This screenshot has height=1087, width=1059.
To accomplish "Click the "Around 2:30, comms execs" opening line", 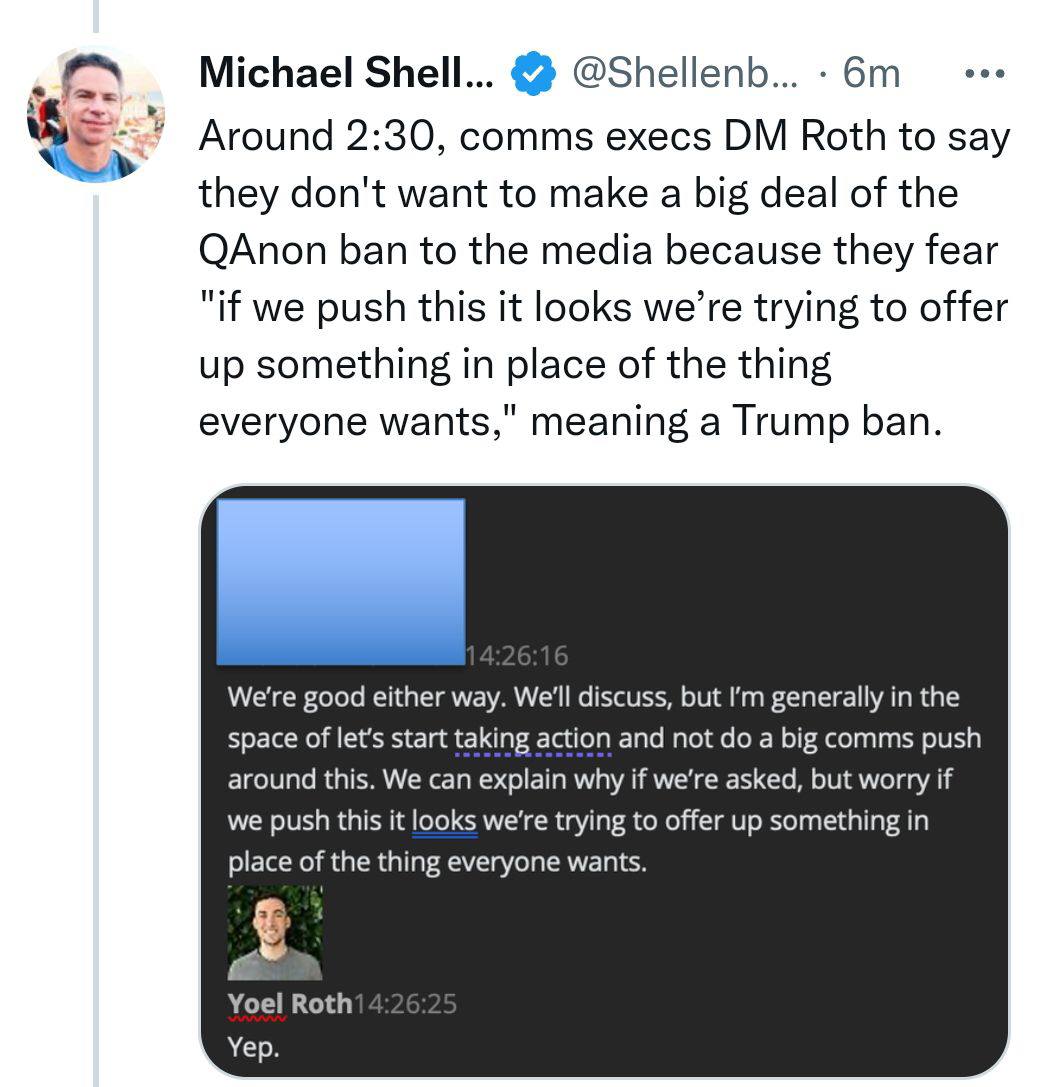I will coord(455,136).
